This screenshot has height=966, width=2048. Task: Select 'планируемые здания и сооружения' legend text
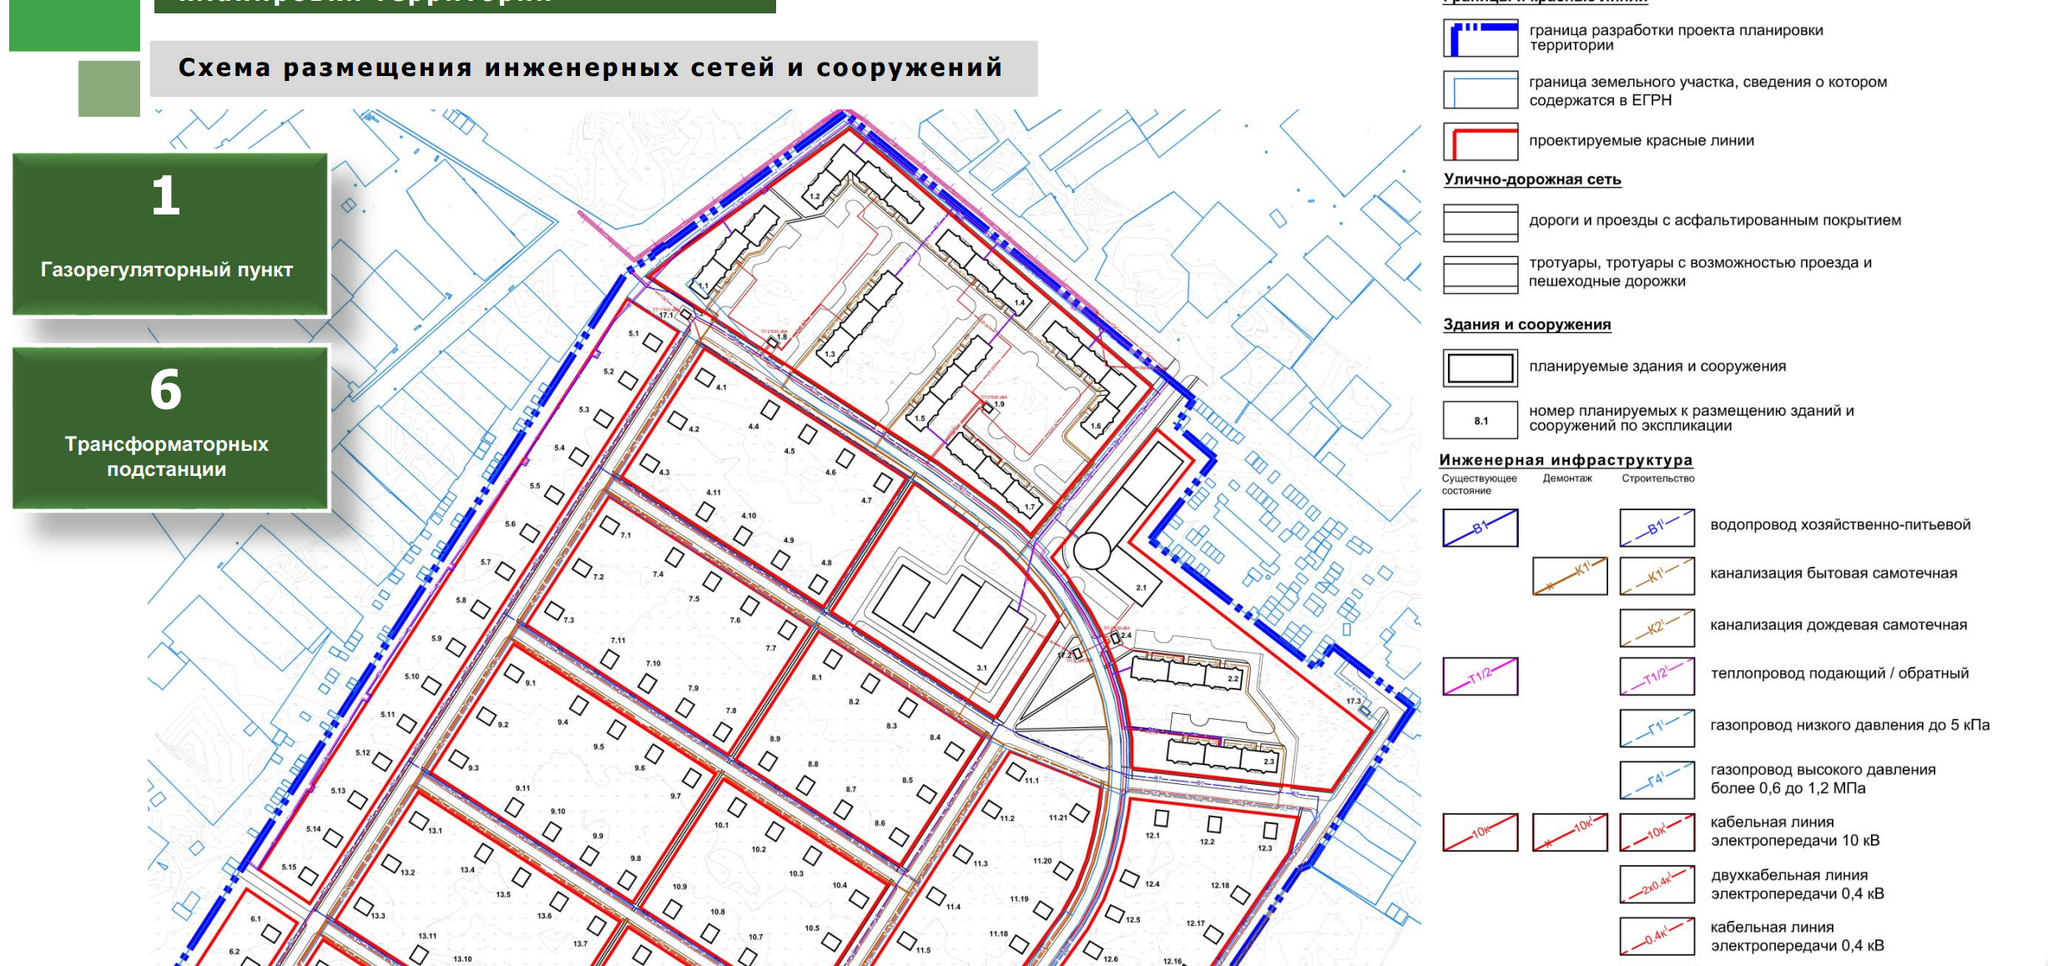(1657, 367)
